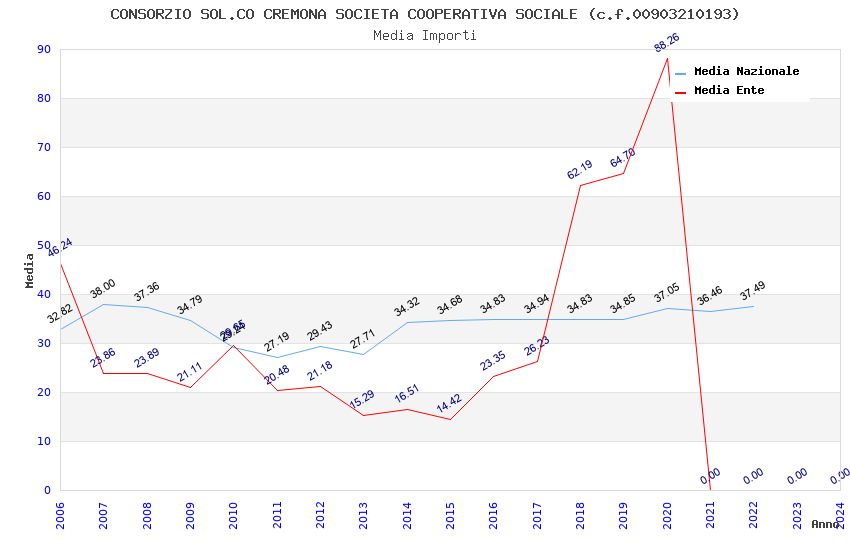Click the 14.42 data label
Screen dimensions: 850x550
tap(449, 404)
